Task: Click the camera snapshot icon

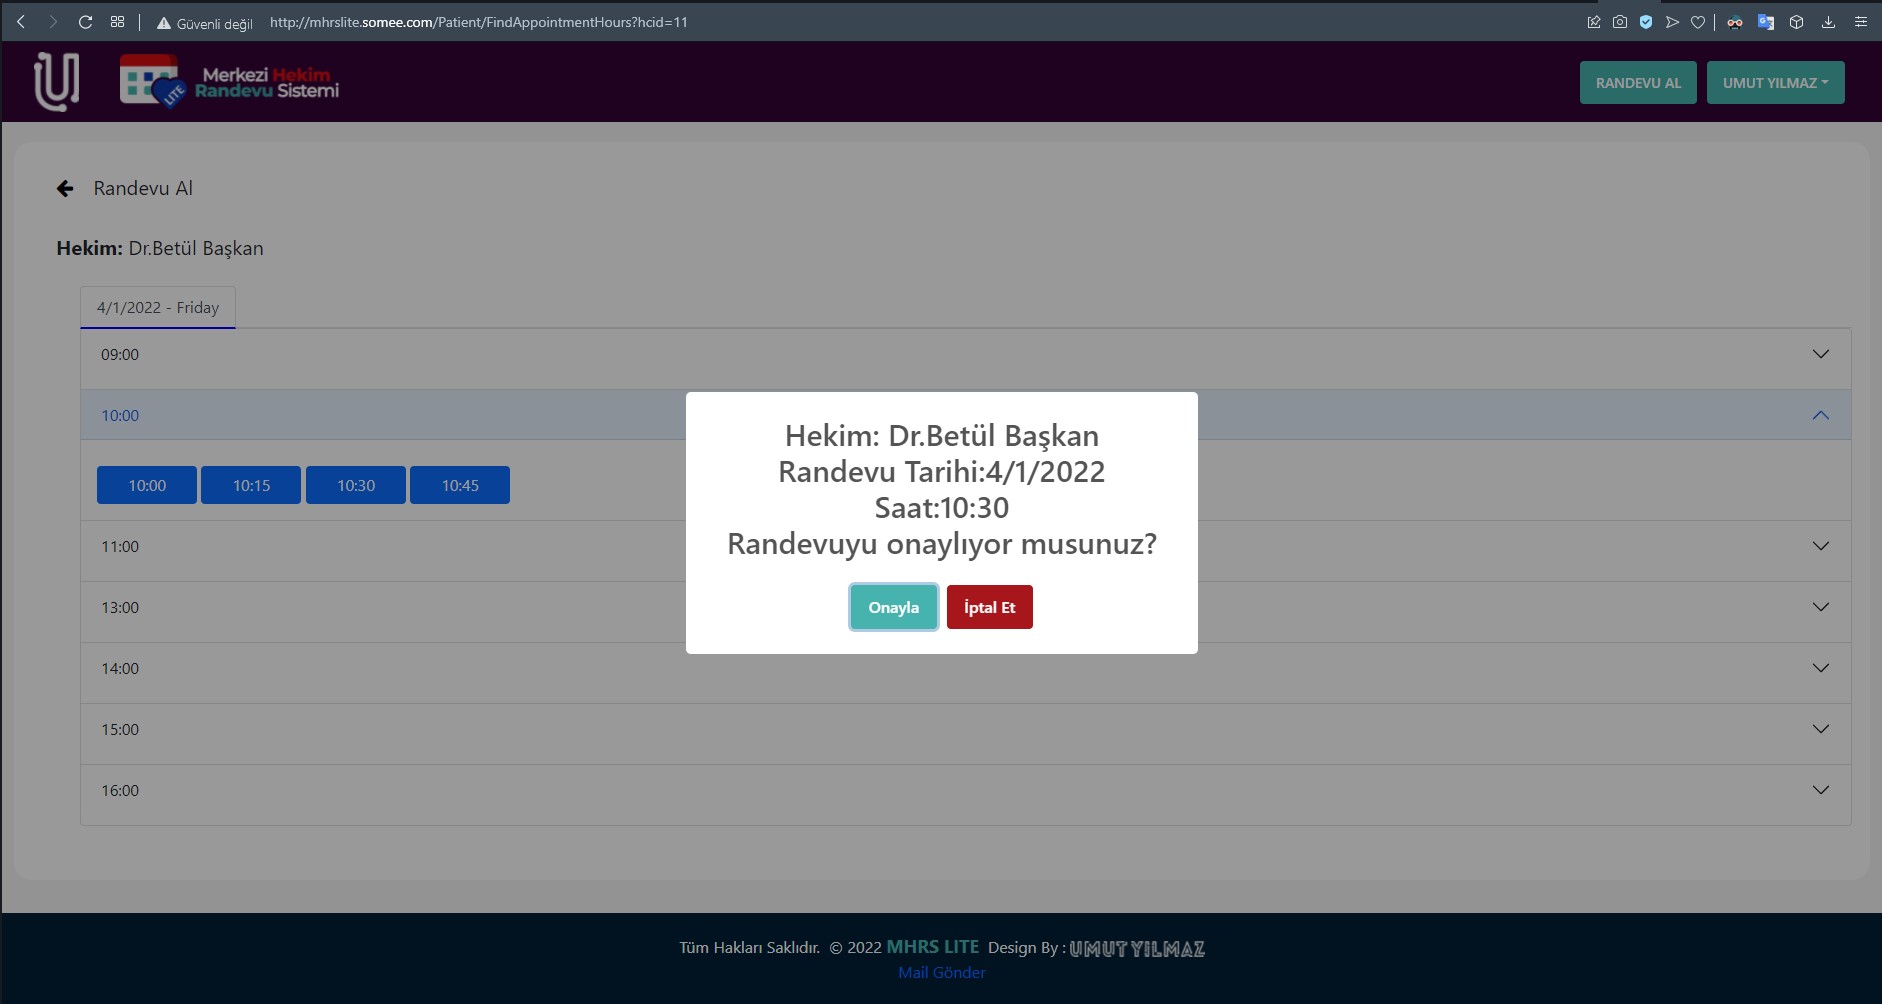Action: tap(1620, 22)
